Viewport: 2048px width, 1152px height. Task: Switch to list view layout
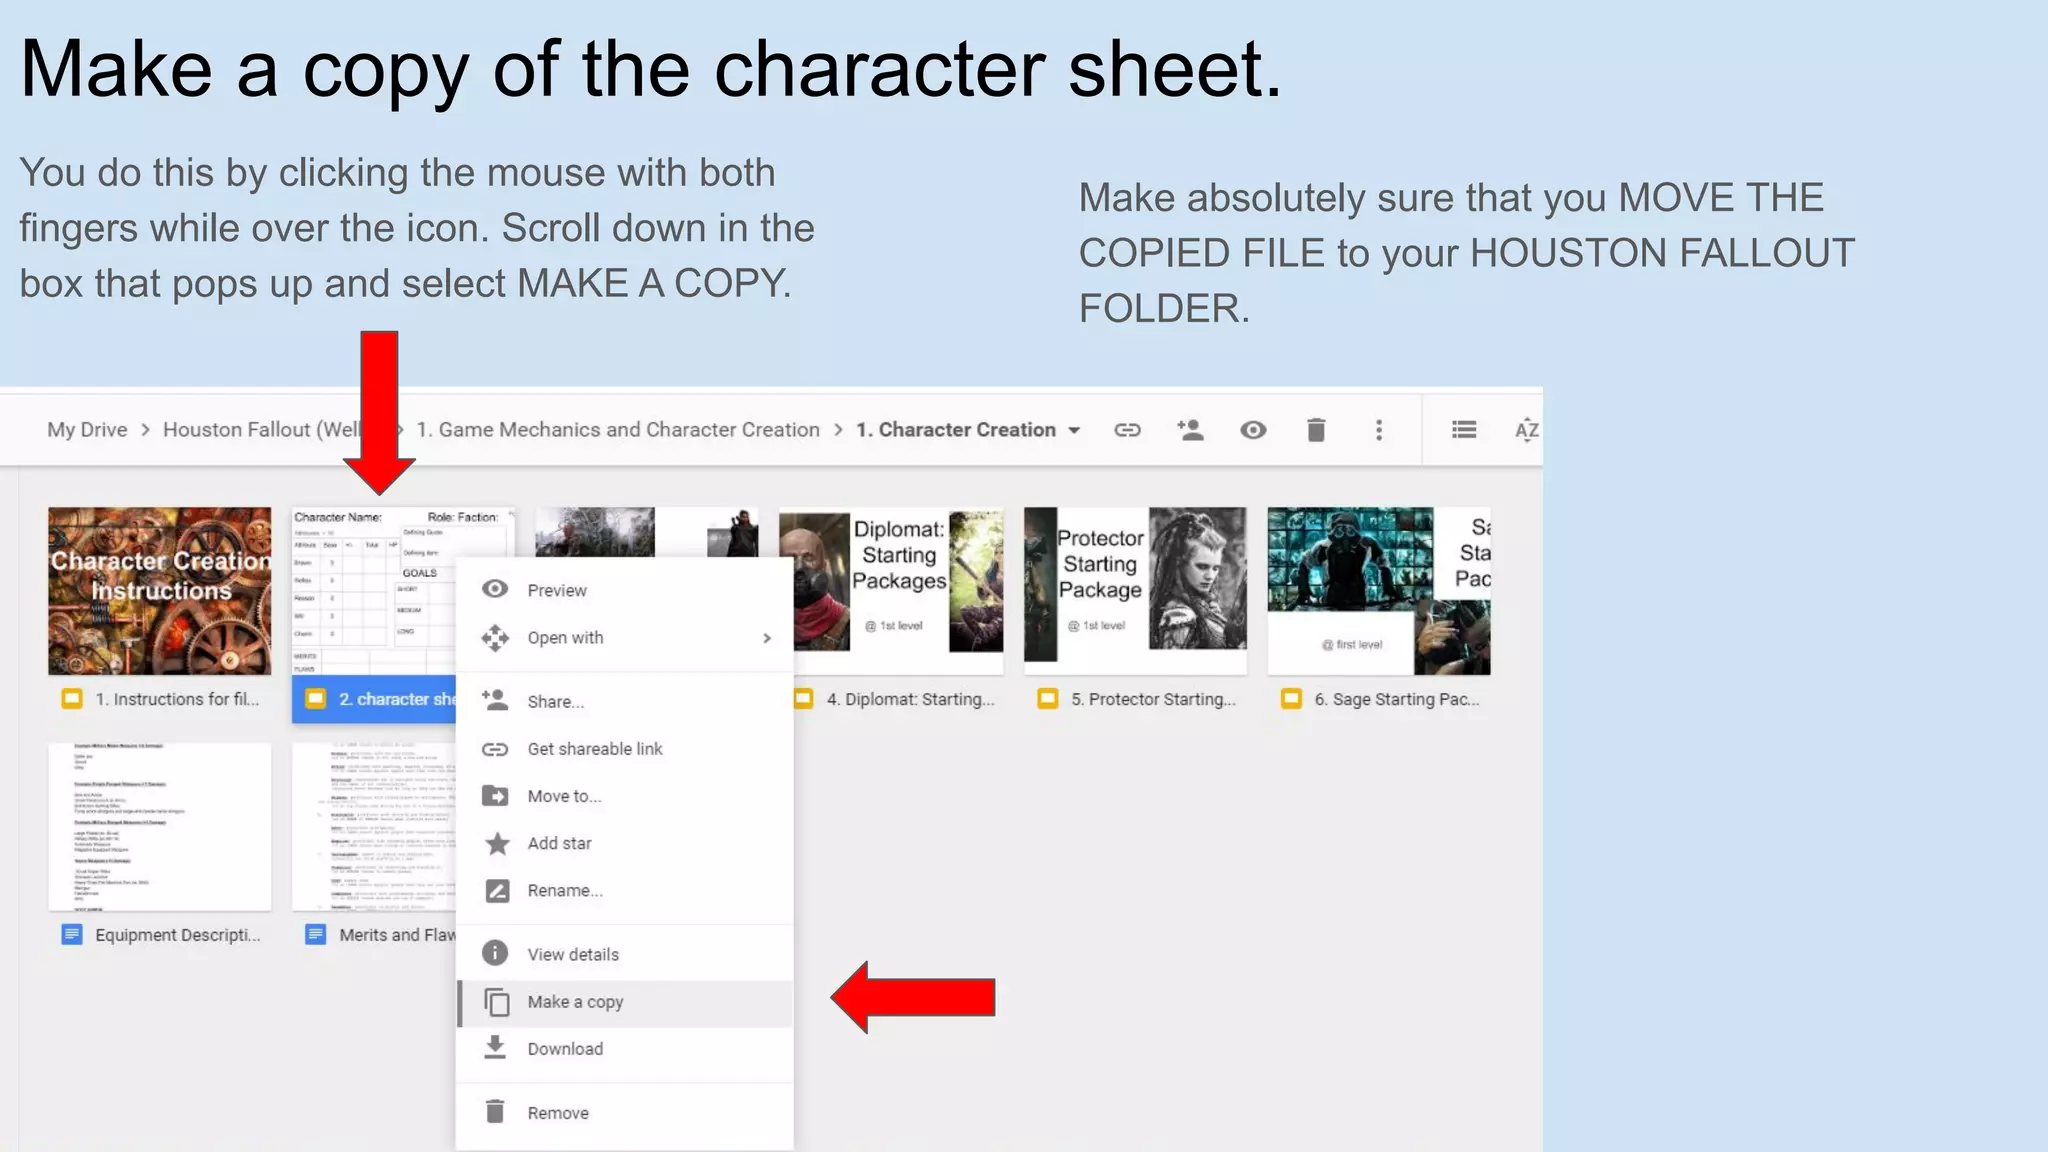(1464, 429)
